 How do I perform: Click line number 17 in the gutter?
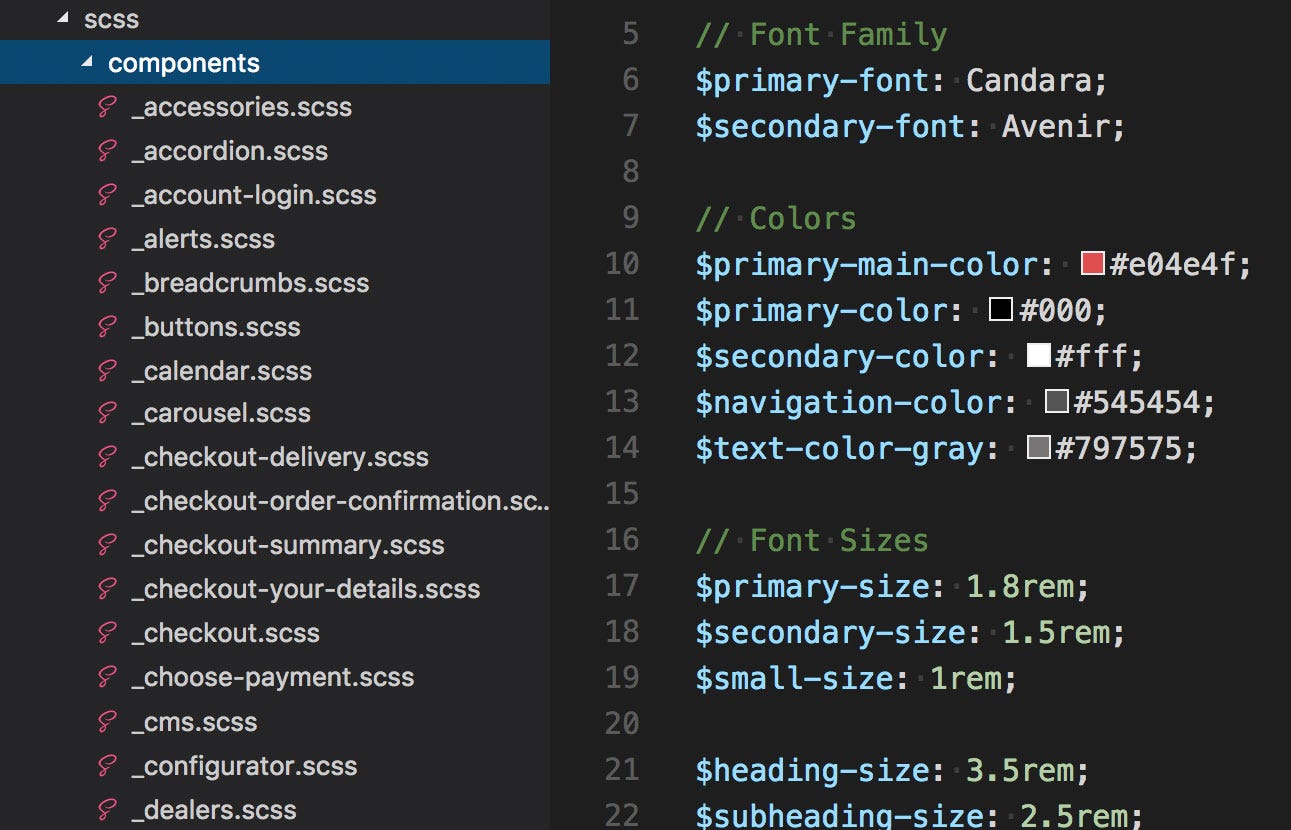pos(622,586)
